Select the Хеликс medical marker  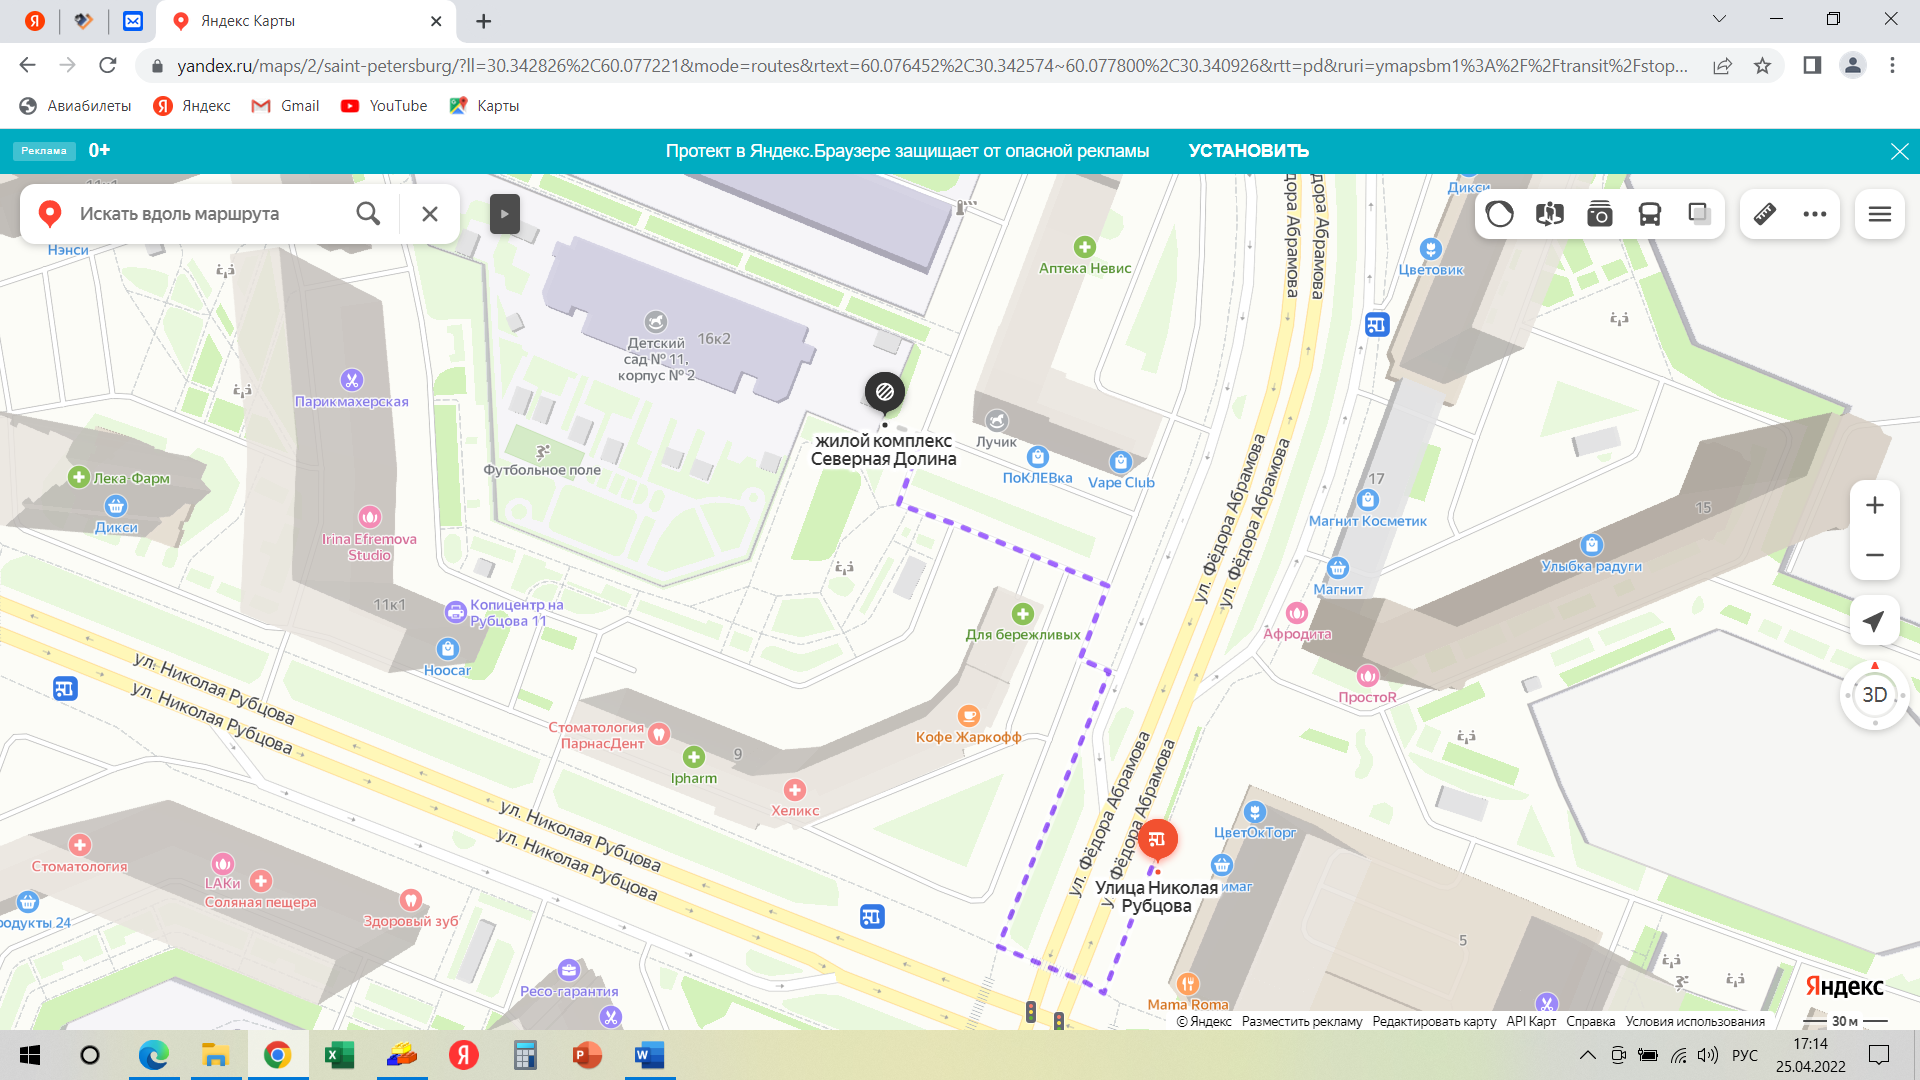795,790
